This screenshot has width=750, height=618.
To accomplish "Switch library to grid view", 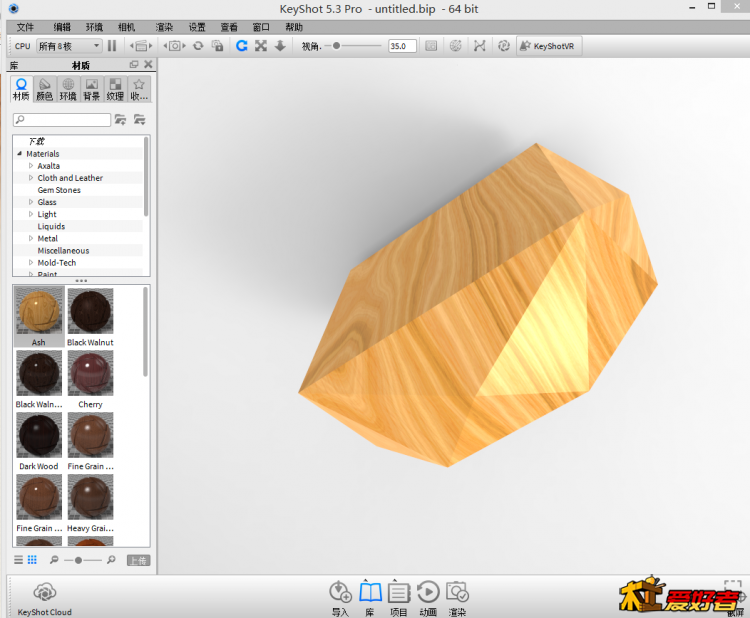I will 32,560.
